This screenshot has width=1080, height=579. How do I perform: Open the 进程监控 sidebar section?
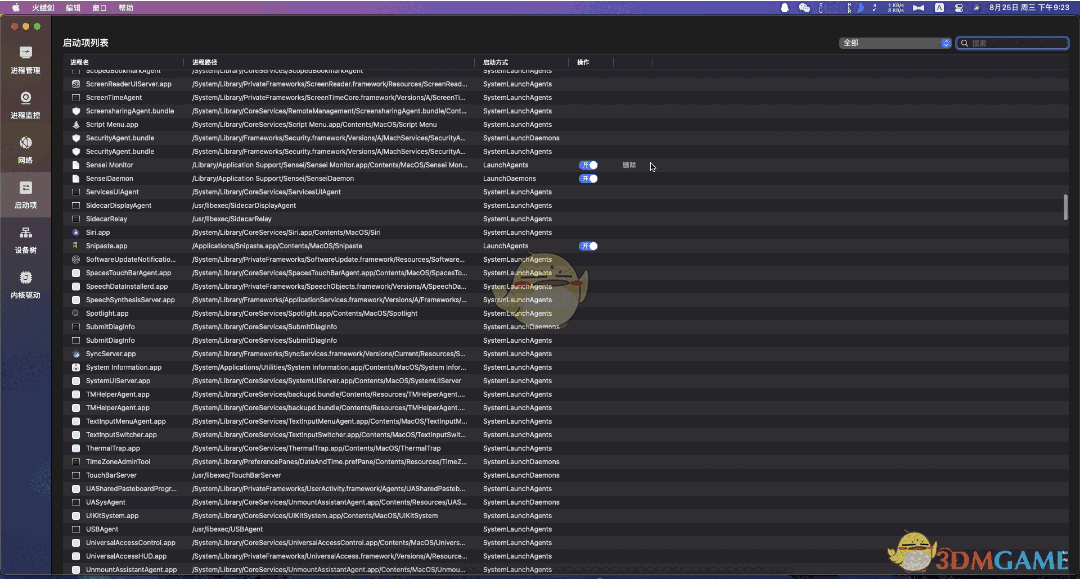26,103
